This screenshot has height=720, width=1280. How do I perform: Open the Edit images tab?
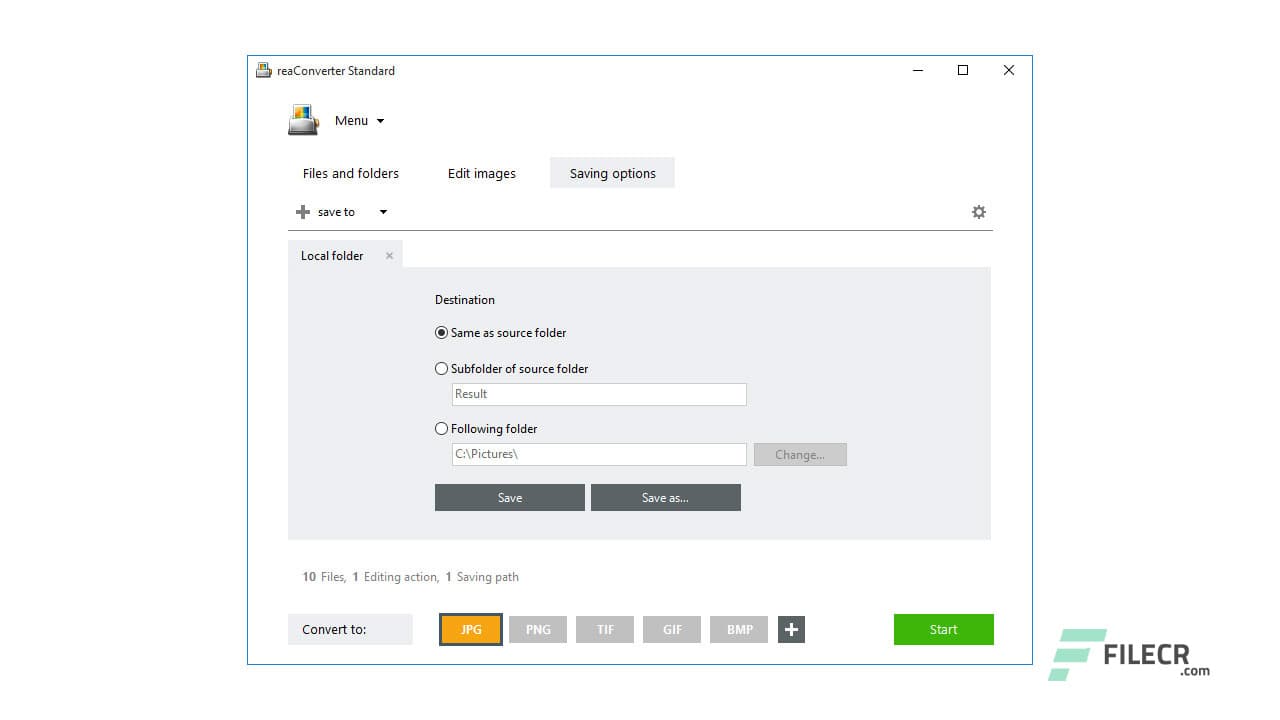[481, 173]
